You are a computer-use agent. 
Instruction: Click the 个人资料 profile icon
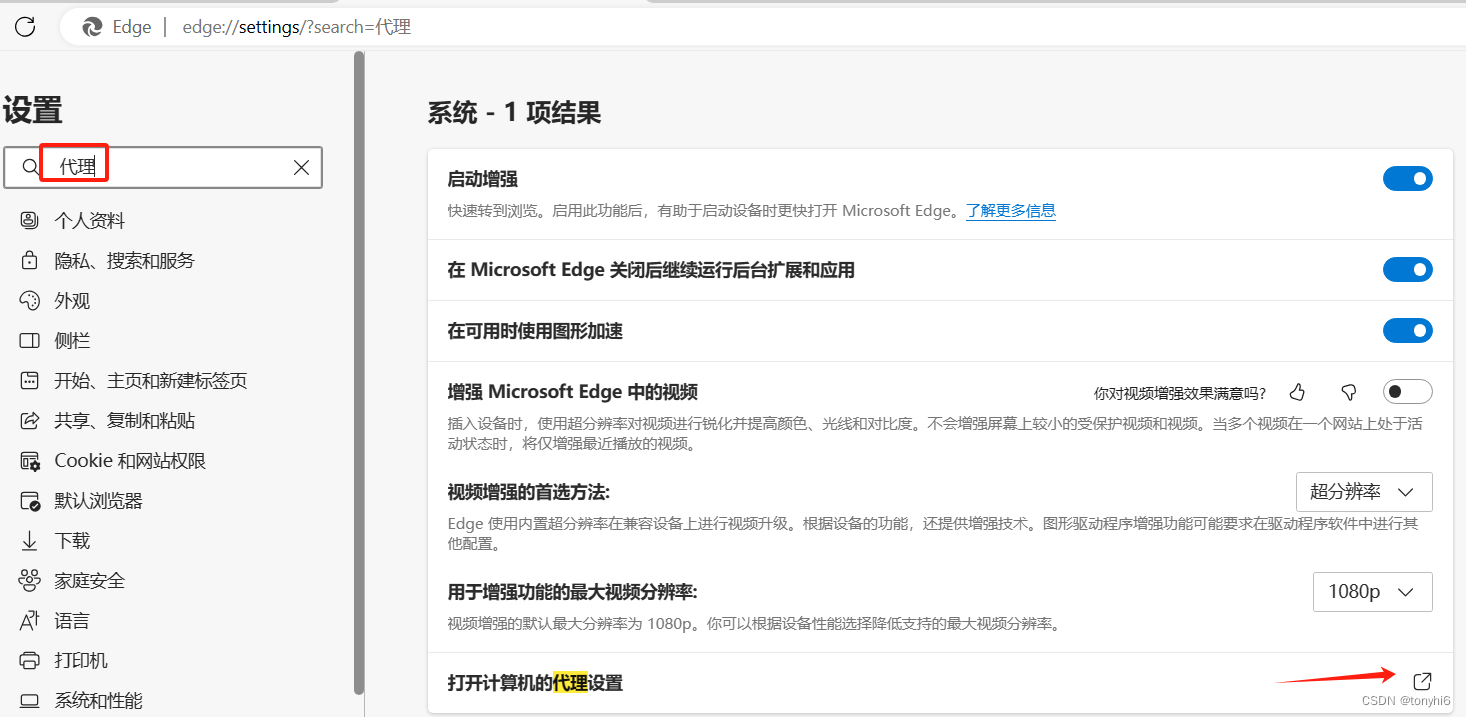[x=30, y=220]
